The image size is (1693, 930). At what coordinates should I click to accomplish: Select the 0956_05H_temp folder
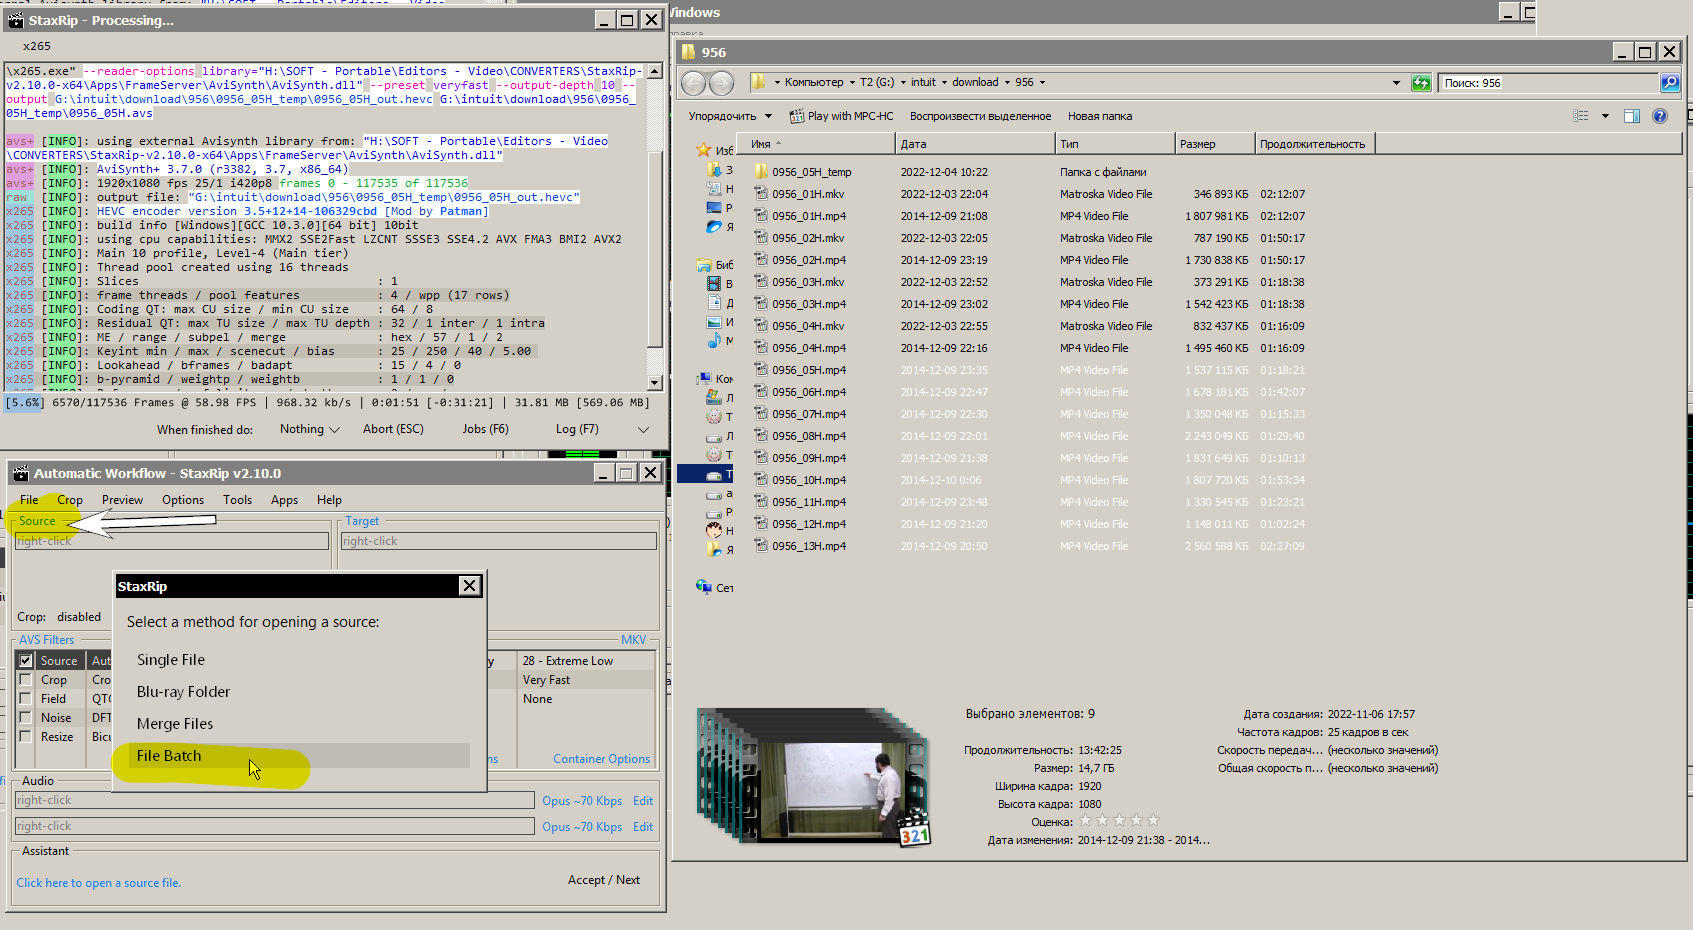(x=811, y=172)
